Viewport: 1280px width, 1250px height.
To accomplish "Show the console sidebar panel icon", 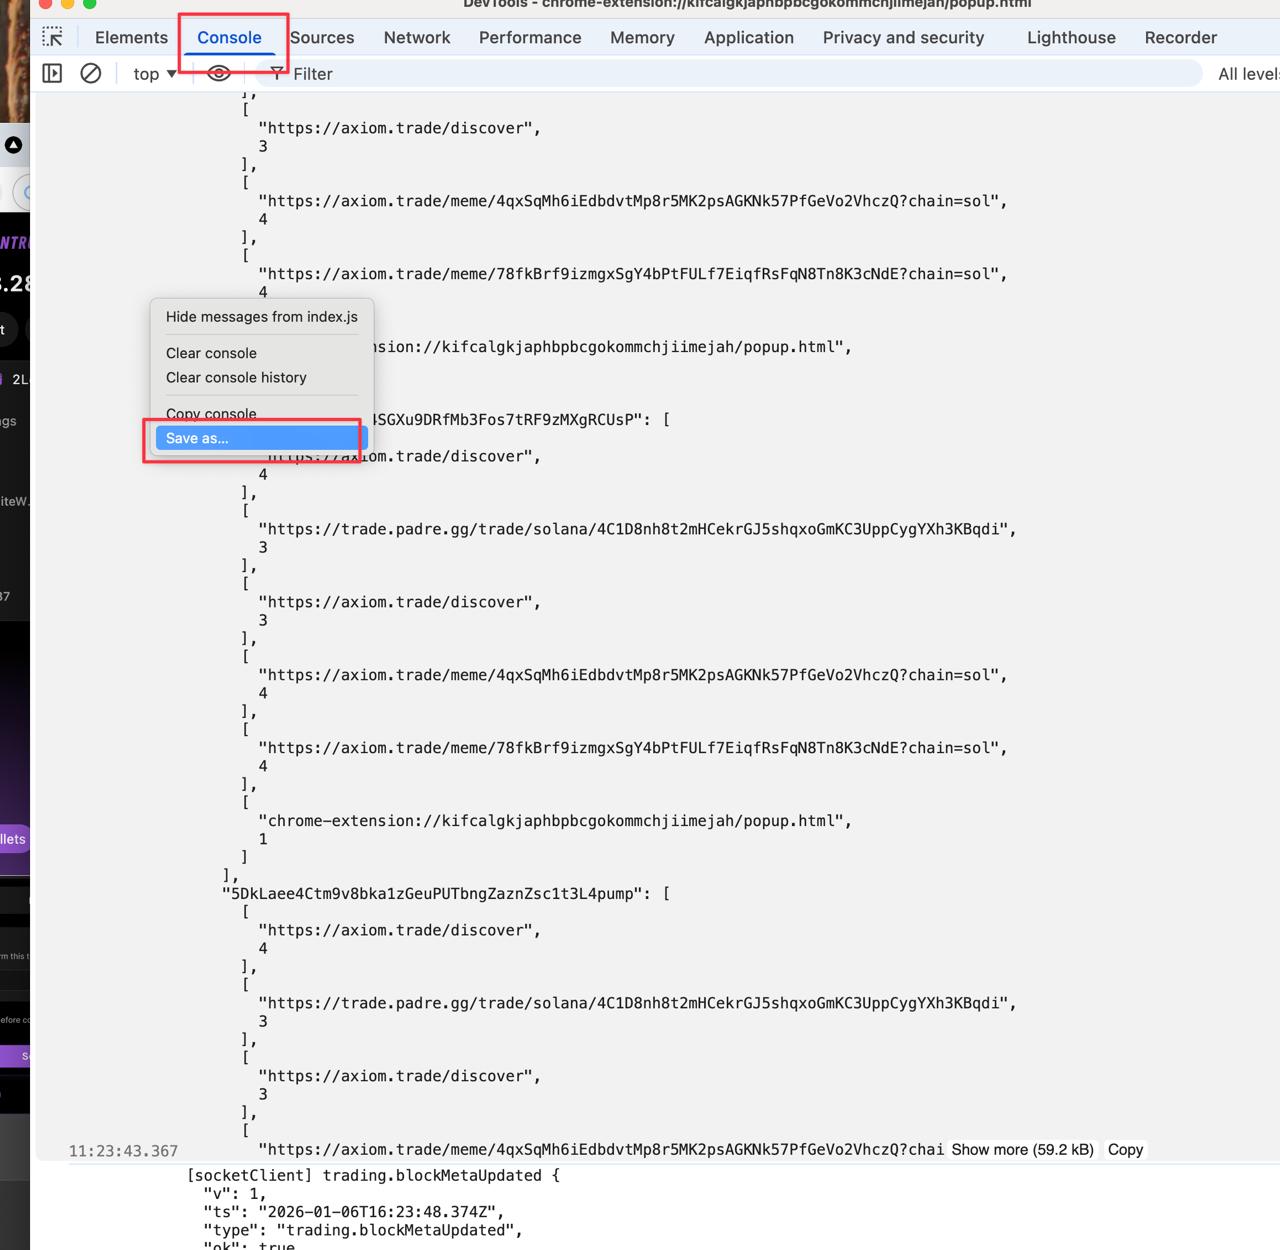I will click(x=52, y=73).
